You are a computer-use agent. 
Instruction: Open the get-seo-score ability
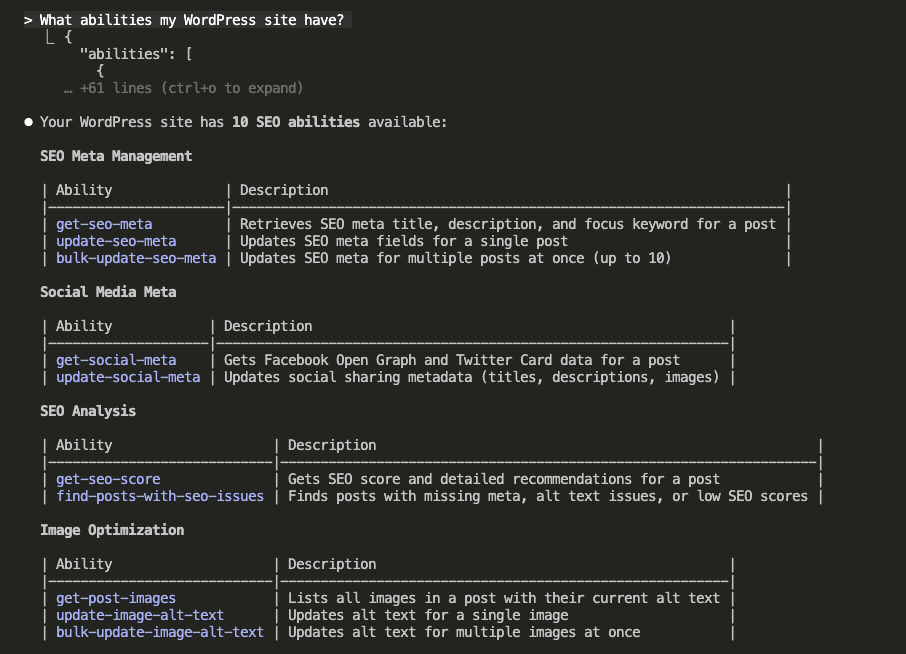108,479
